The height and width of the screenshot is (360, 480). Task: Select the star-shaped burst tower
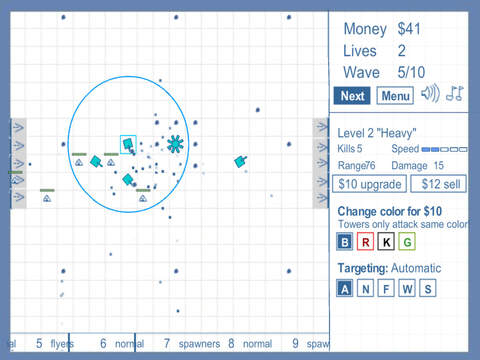175,144
